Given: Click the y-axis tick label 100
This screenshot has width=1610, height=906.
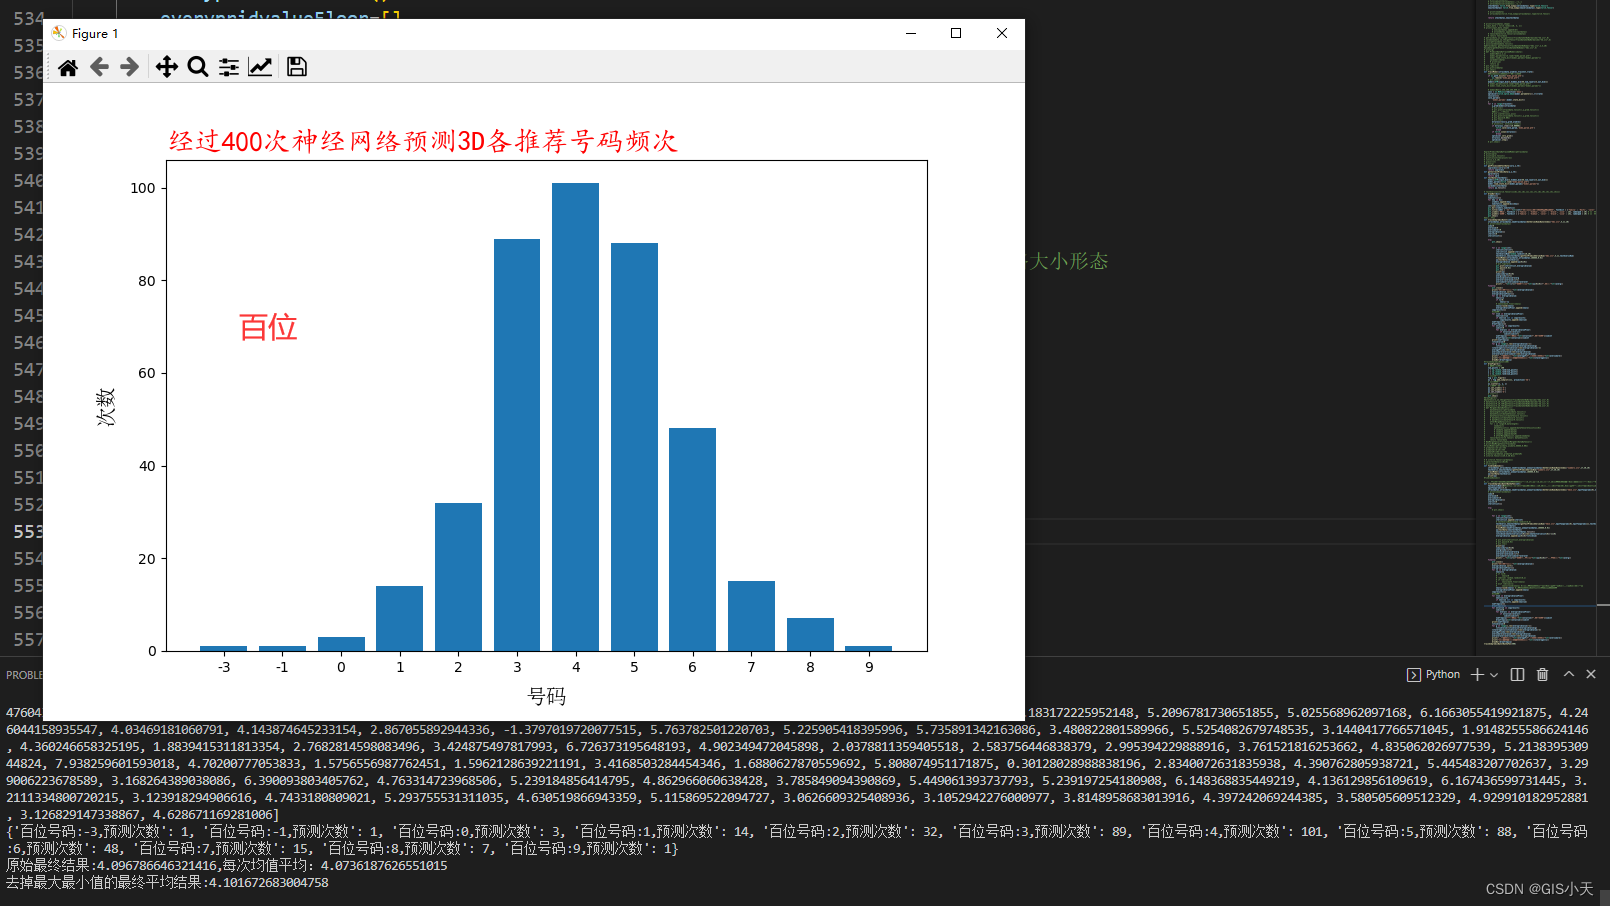Looking at the screenshot, I should pos(143,188).
